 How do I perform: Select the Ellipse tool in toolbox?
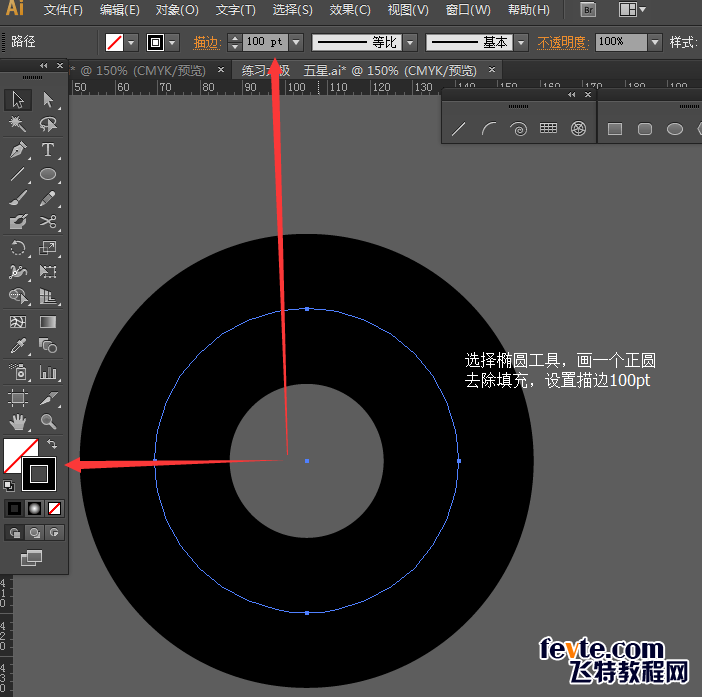48,174
